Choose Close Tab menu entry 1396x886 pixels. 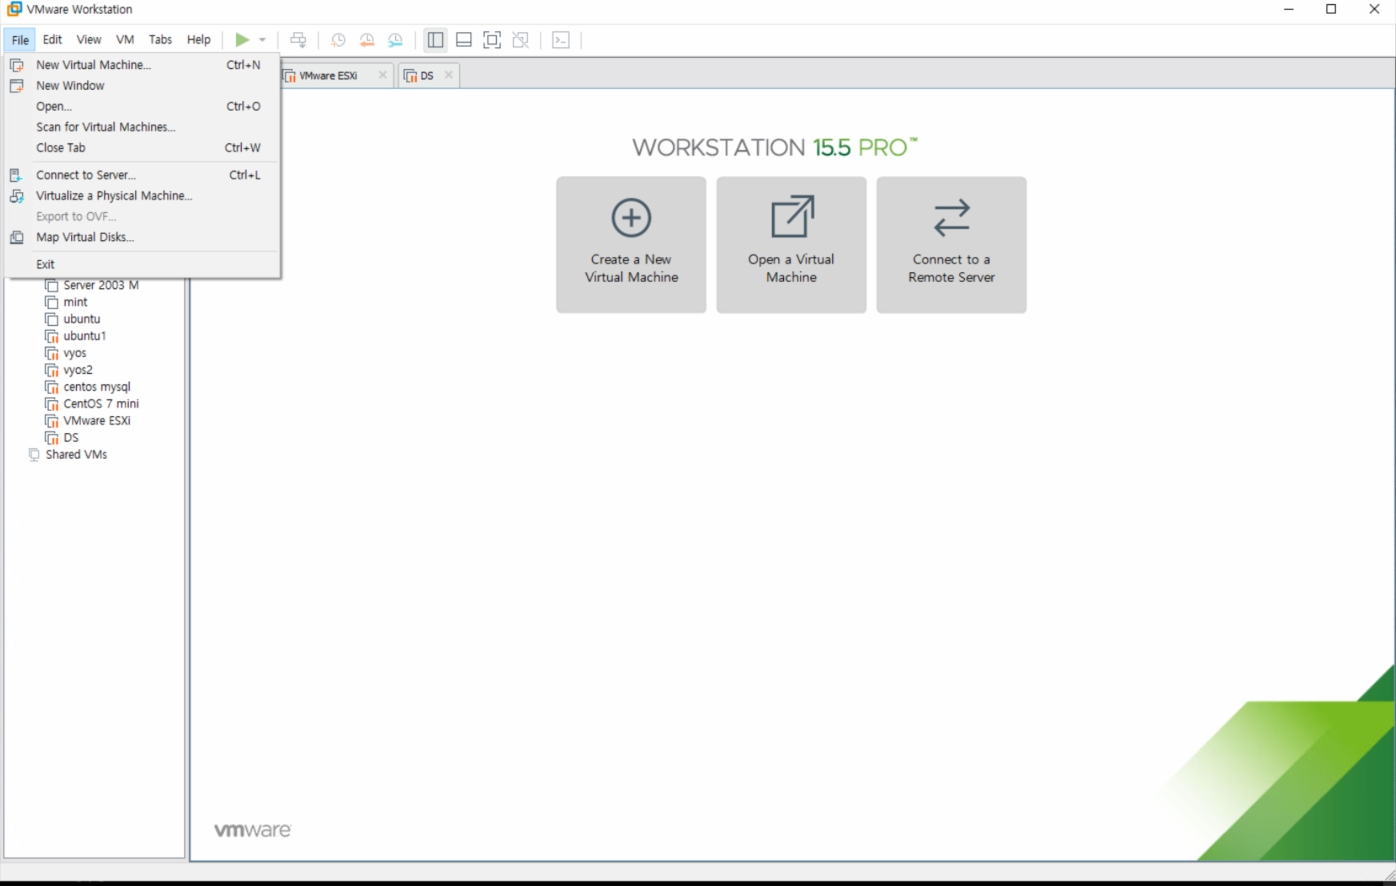click(142, 148)
